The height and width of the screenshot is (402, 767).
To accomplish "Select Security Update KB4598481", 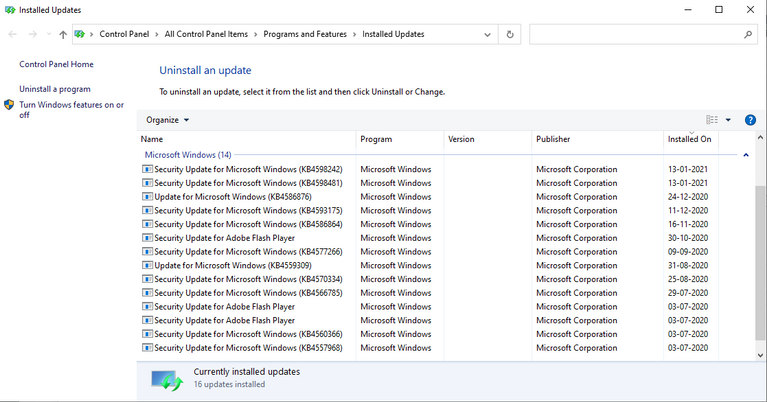I will click(248, 183).
